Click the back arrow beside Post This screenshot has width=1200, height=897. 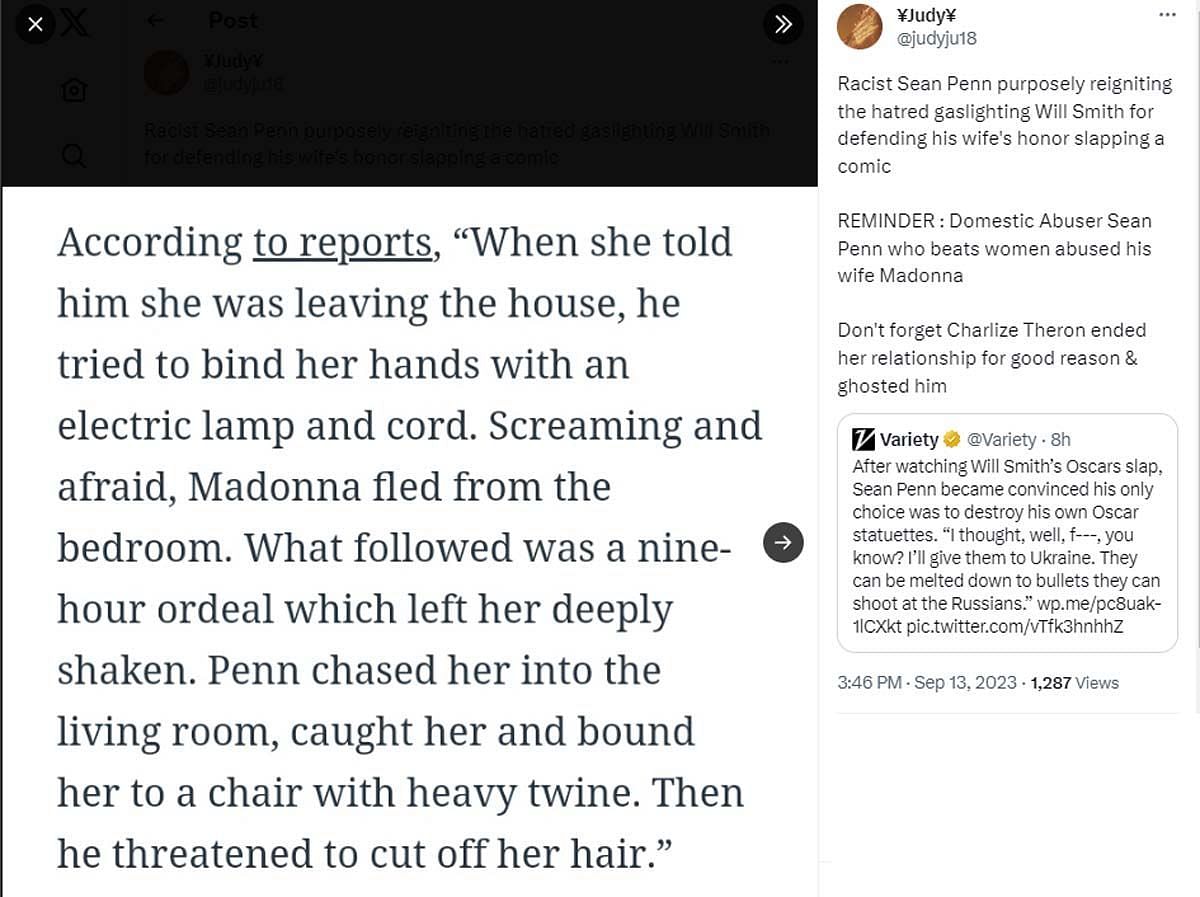click(155, 20)
